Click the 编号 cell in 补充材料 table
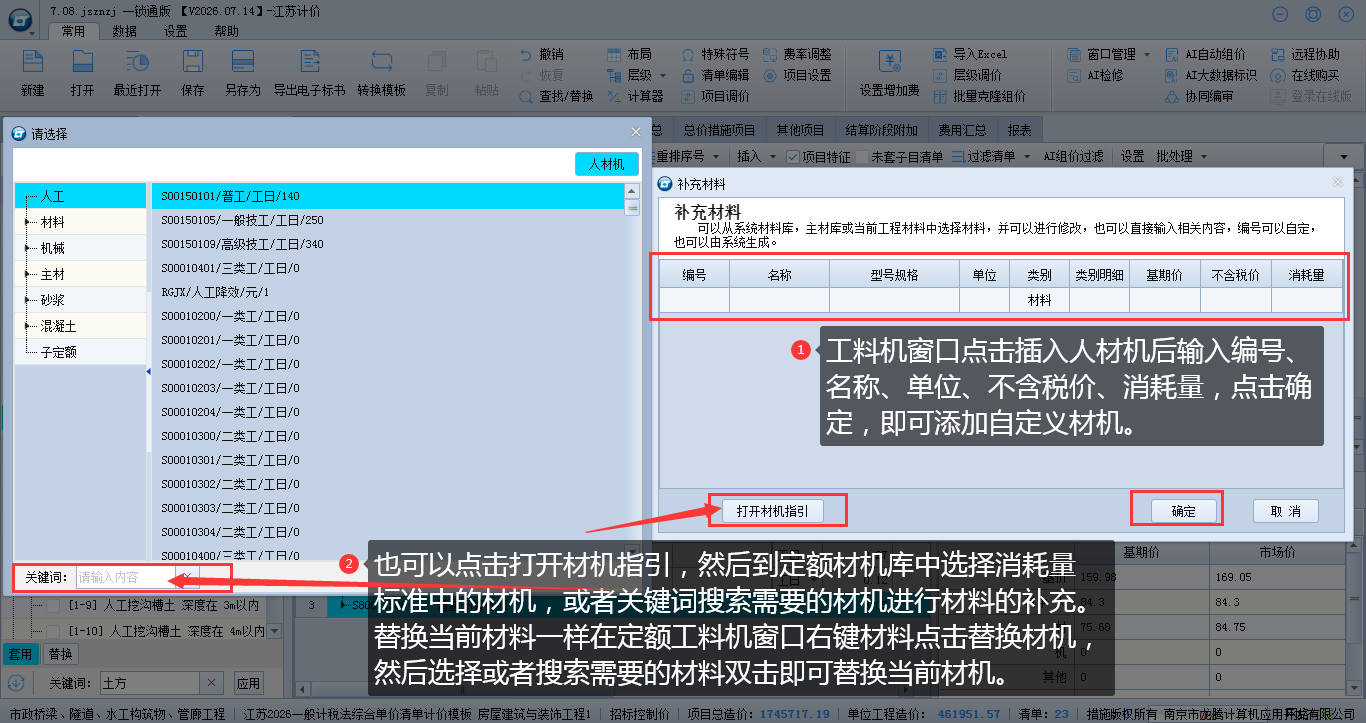The width and height of the screenshot is (1366, 723). click(x=694, y=300)
